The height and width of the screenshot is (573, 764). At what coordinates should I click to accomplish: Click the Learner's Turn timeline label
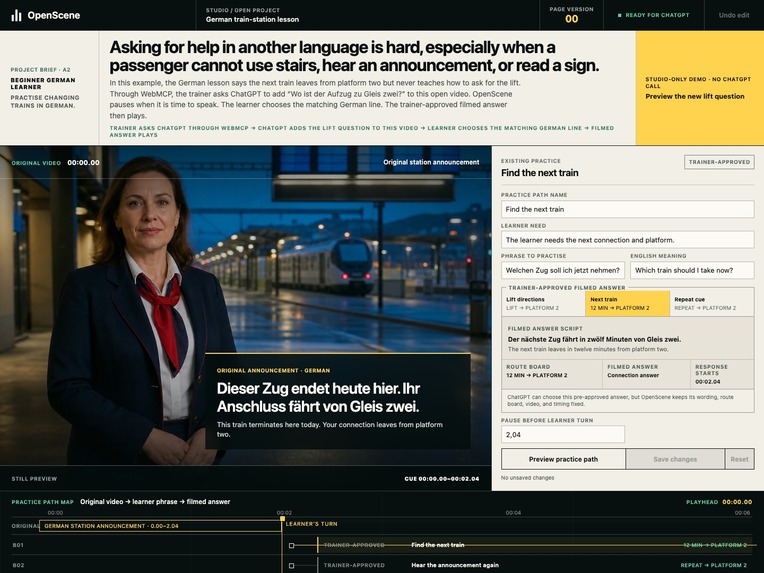point(311,524)
